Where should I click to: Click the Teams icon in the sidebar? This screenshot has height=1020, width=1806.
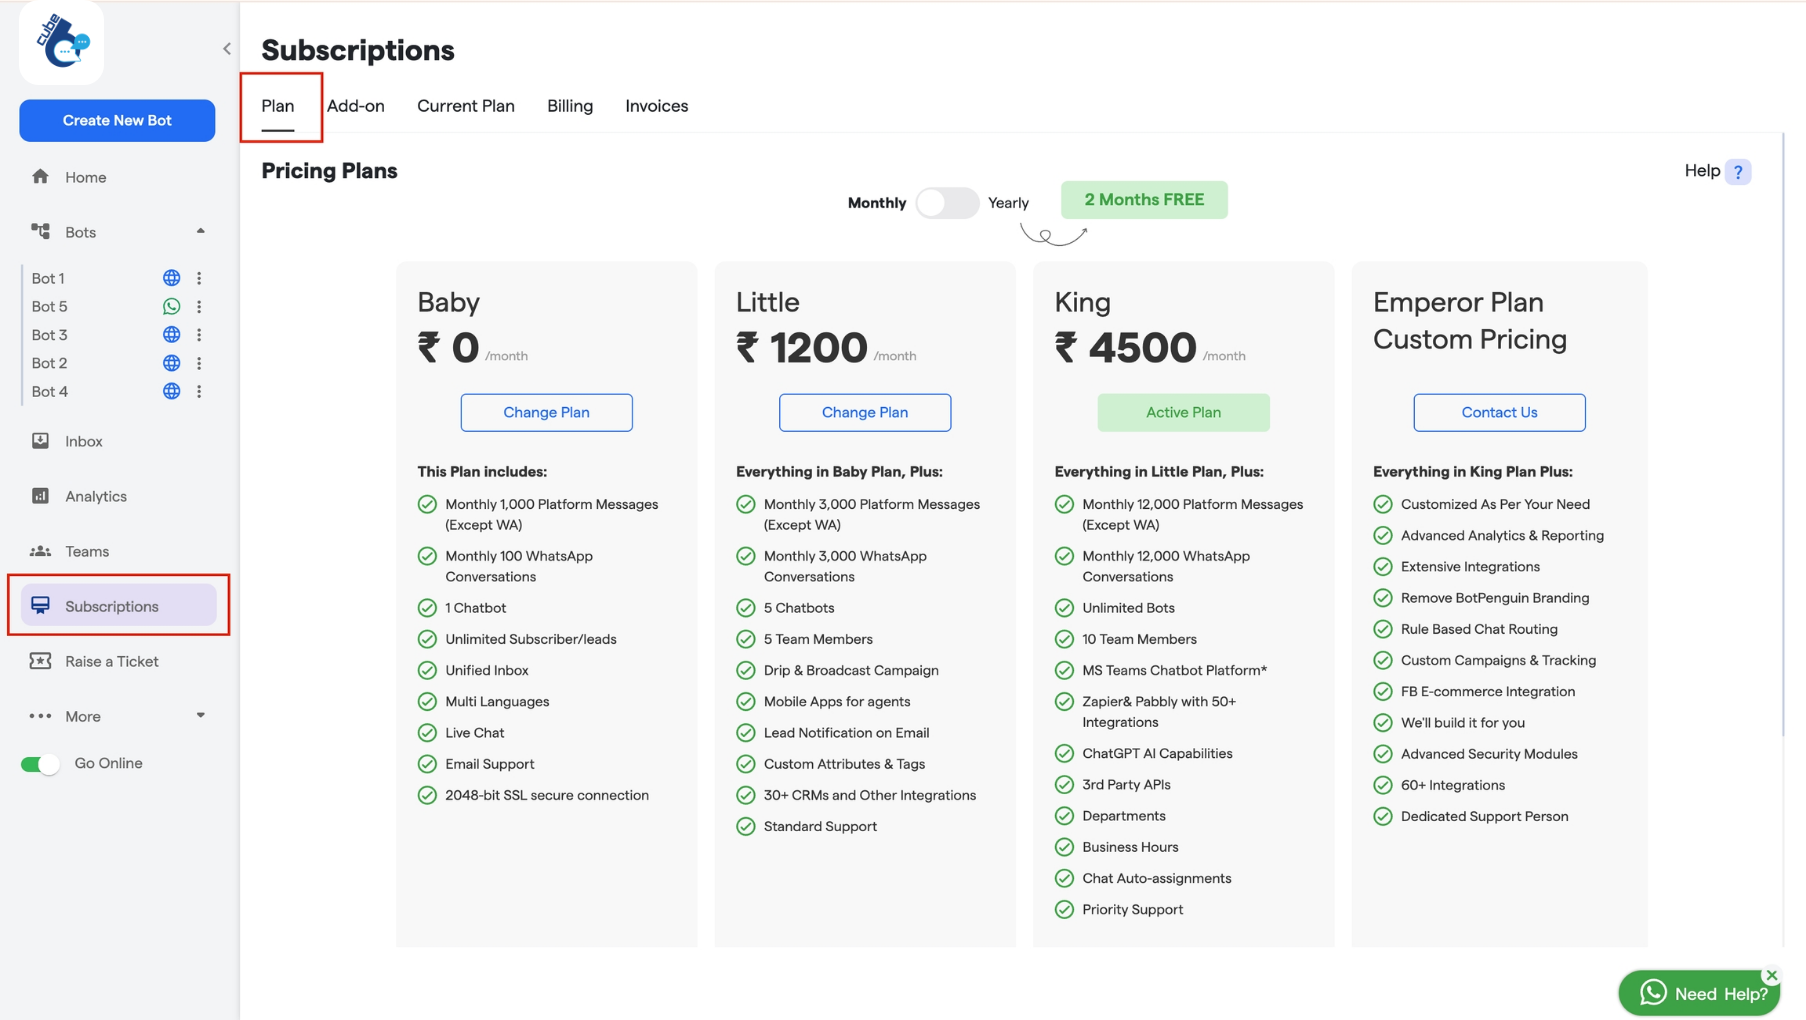point(42,551)
